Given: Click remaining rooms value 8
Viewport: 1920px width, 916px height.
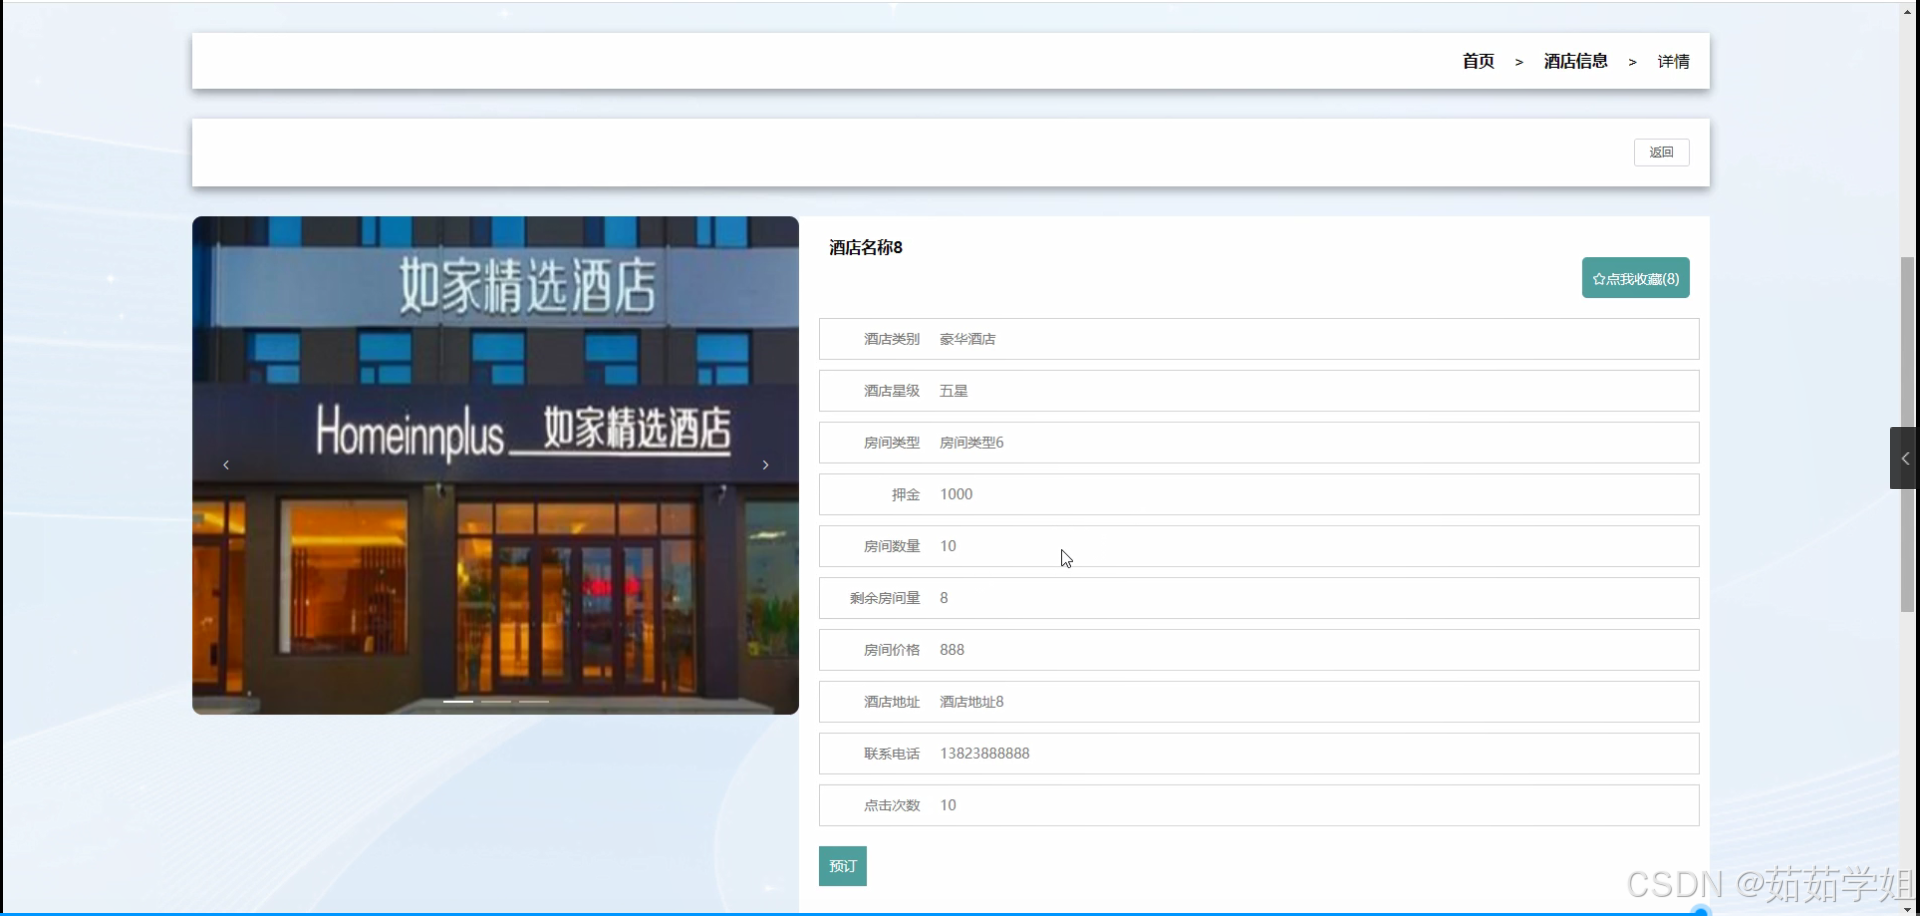Looking at the screenshot, I should (944, 598).
